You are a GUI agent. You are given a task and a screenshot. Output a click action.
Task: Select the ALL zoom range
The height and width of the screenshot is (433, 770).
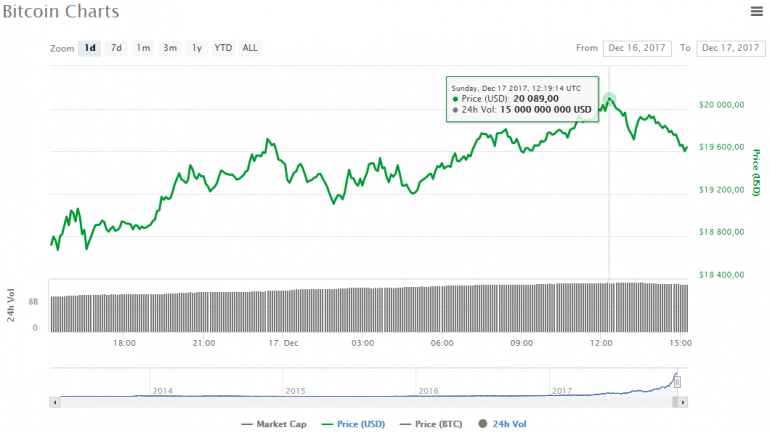click(250, 48)
